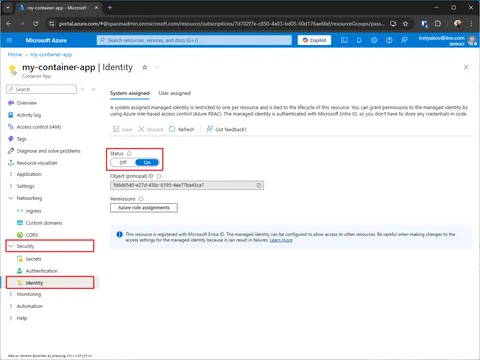
Task: Expand the Automation section
Action: click(x=11, y=306)
